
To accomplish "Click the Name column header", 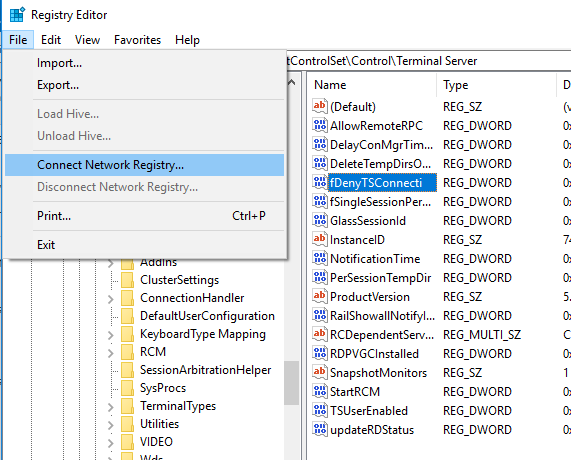I will tap(372, 85).
